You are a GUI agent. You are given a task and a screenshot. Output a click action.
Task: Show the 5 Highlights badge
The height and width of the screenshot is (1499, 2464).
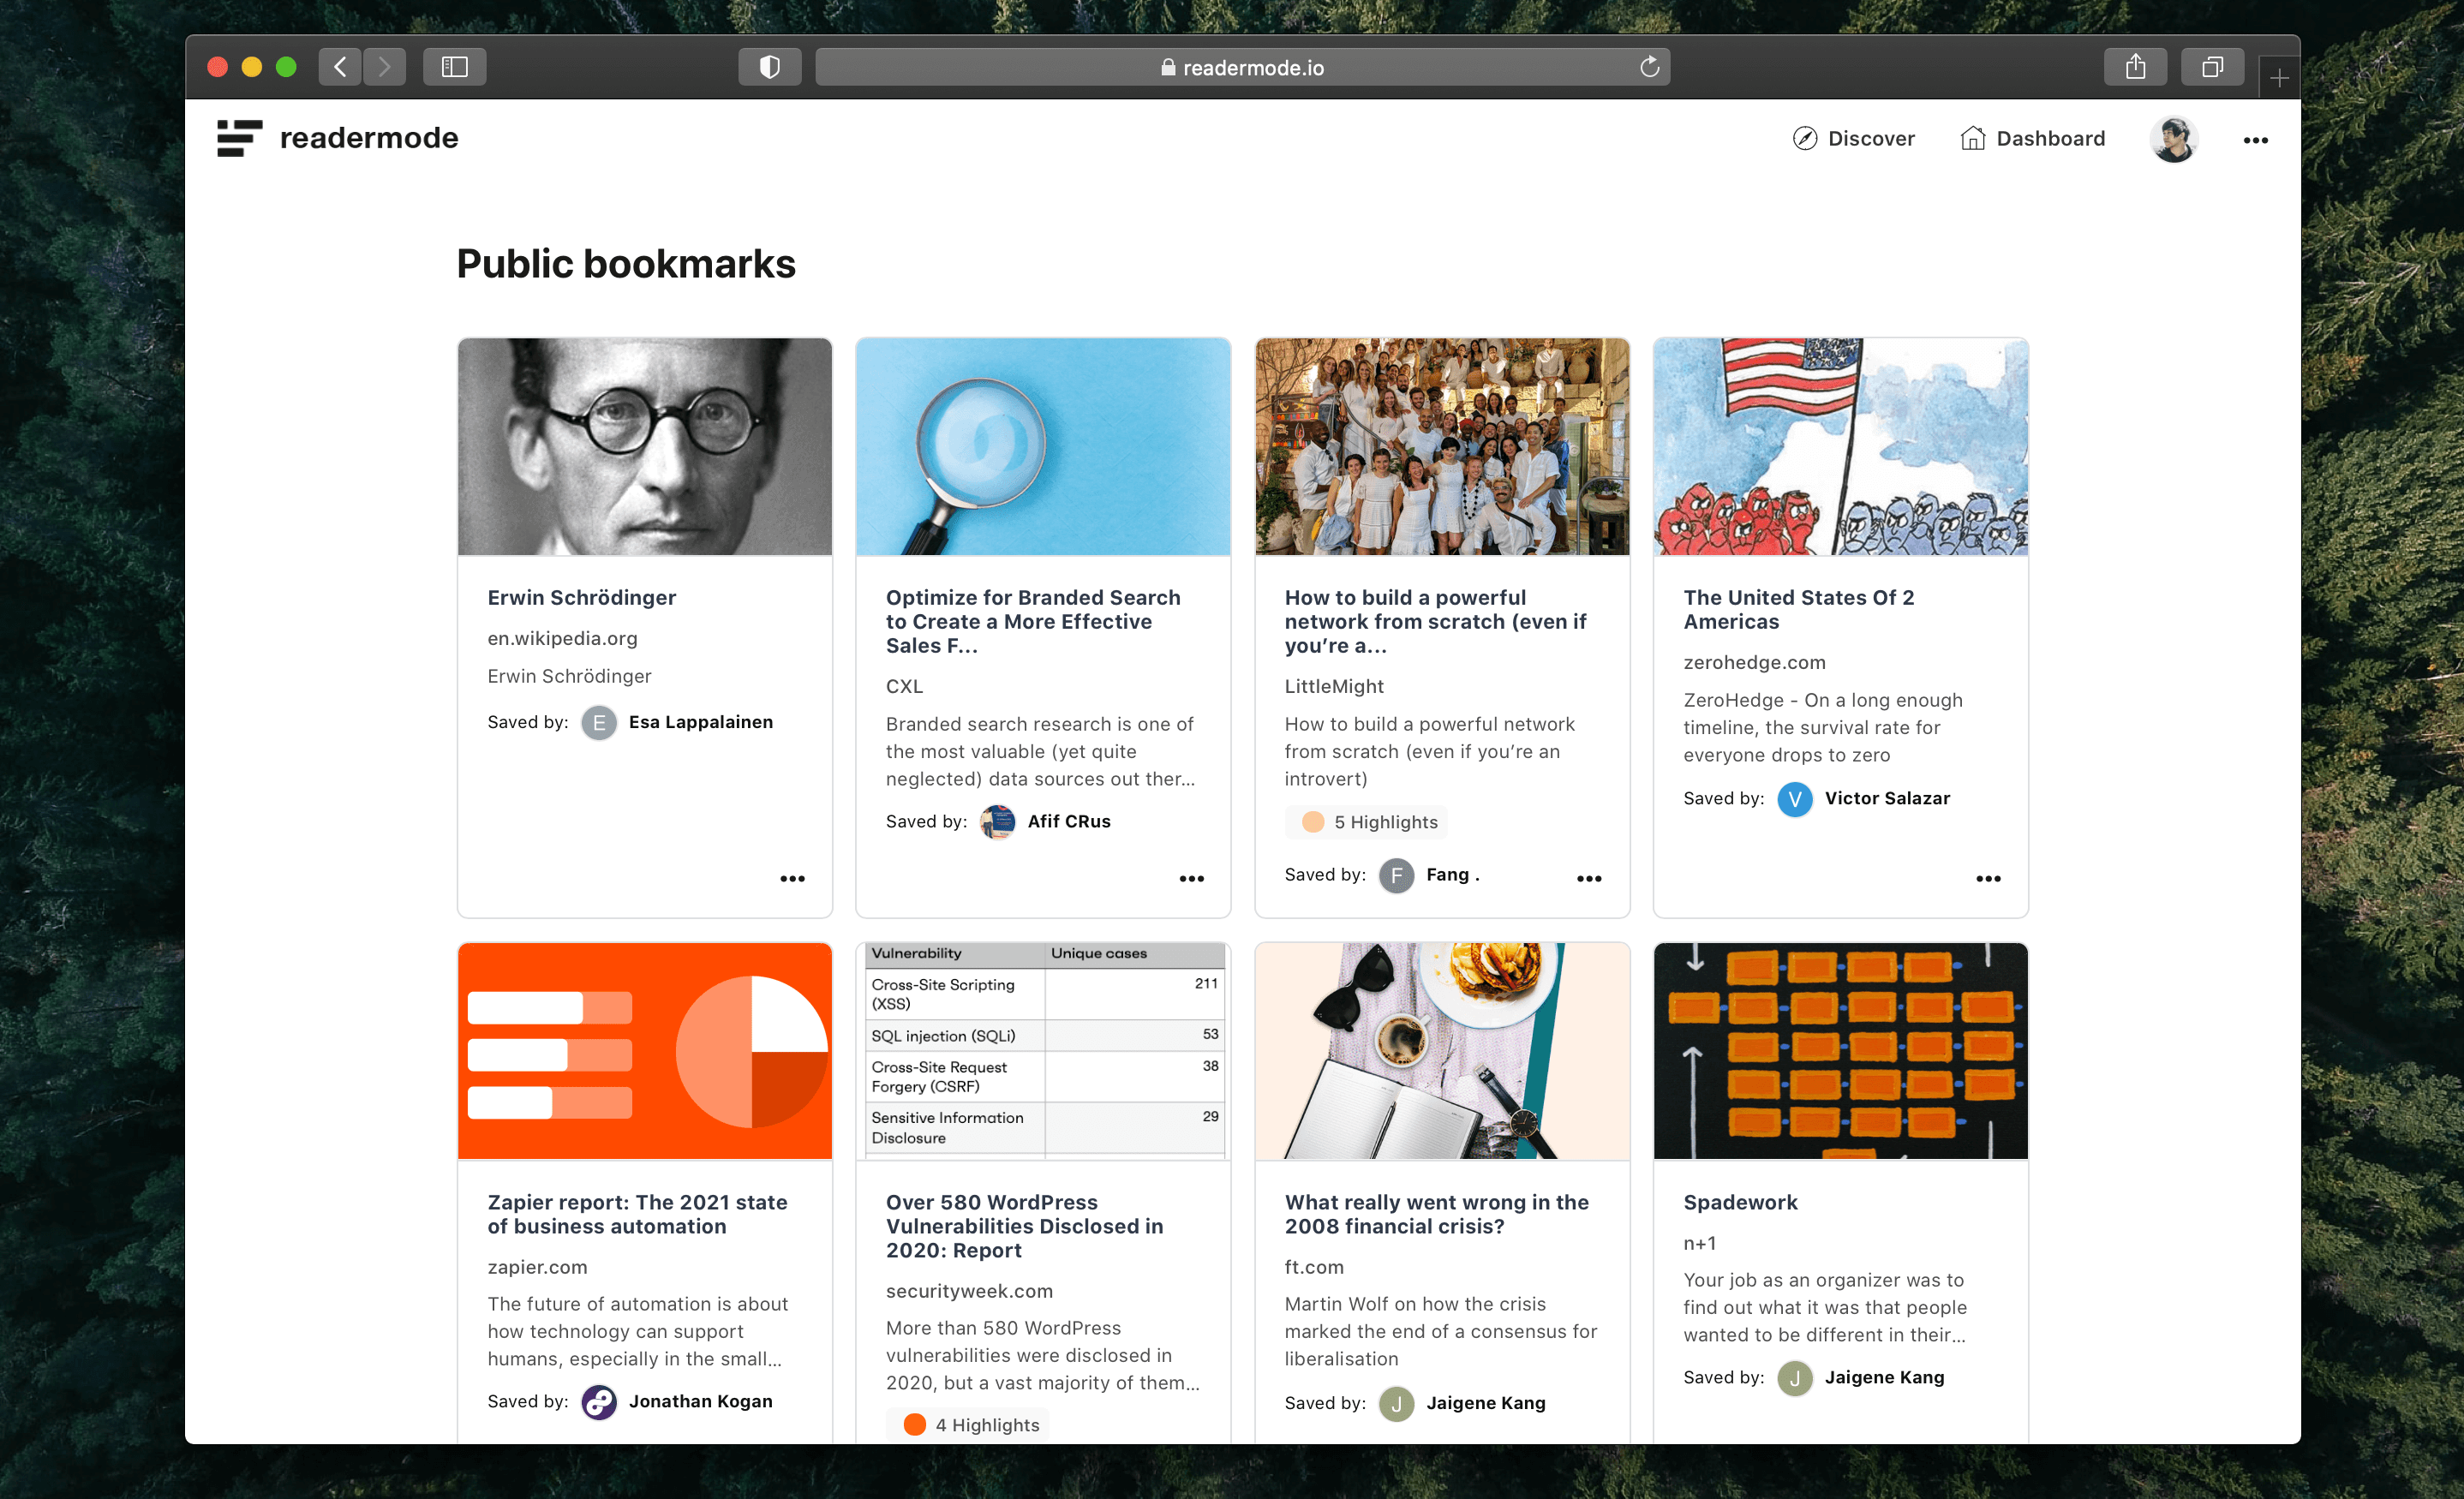click(x=1367, y=822)
